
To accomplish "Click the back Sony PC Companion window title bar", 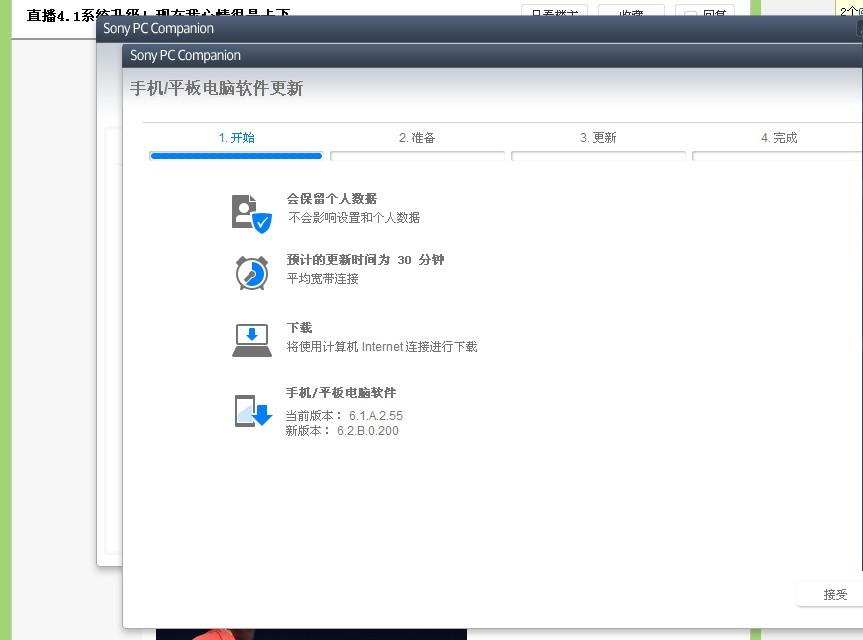I will click(x=479, y=29).
